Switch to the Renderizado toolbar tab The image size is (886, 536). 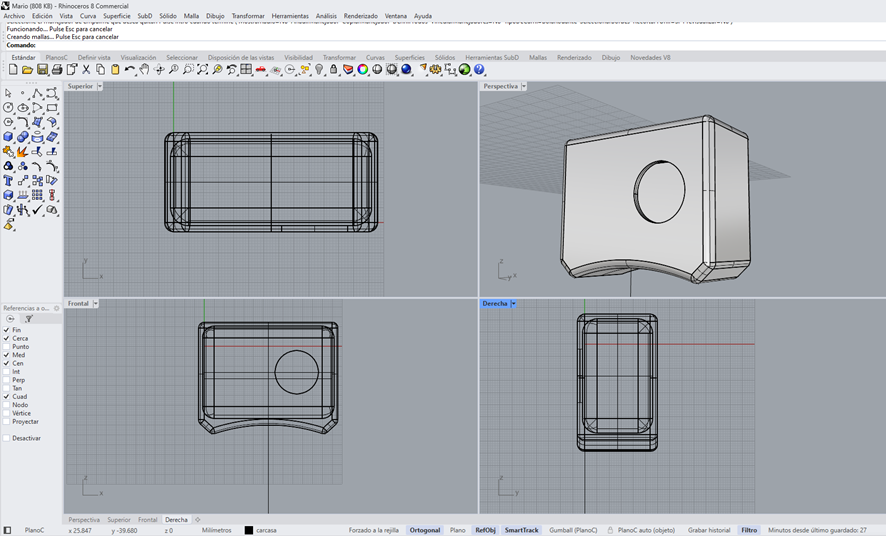(x=574, y=58)
